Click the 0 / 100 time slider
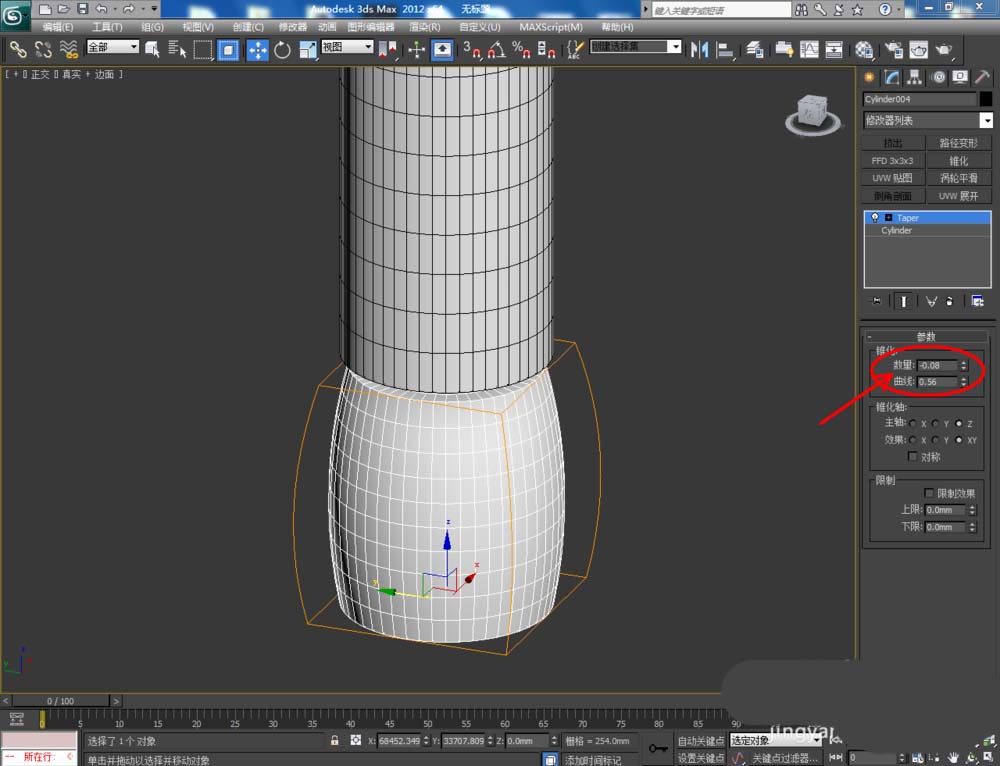The width and height of the screenshot is (1000, 766). pos(60,701)
